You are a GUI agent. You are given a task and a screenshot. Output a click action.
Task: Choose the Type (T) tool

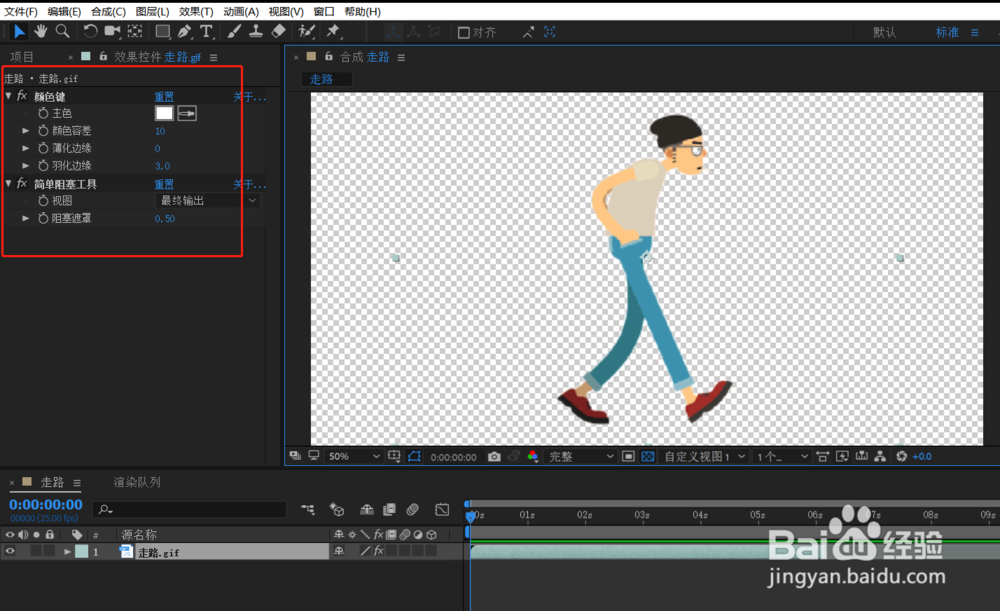[206, 32]
